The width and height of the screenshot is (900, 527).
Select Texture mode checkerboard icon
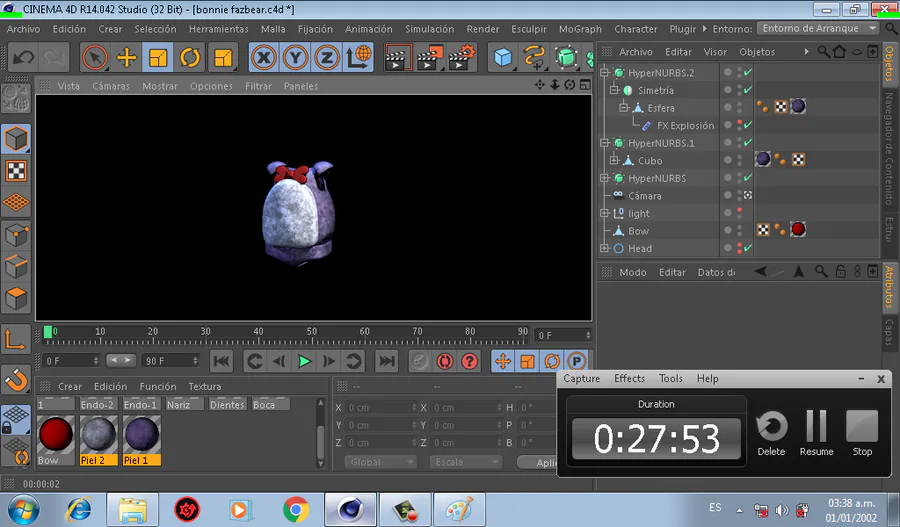point(15,170)
